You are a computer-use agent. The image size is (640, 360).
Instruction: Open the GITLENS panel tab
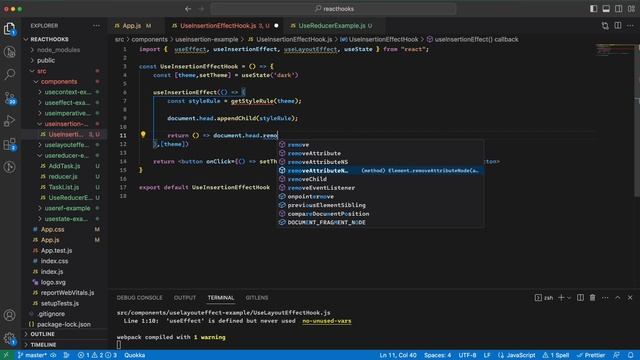pyautogui.click(x=257, y=298)
